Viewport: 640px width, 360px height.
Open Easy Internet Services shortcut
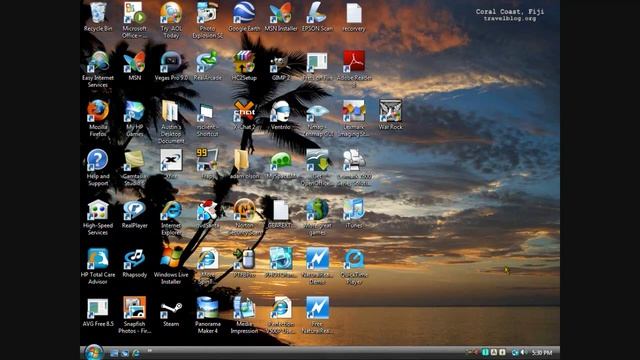[98, 69]
